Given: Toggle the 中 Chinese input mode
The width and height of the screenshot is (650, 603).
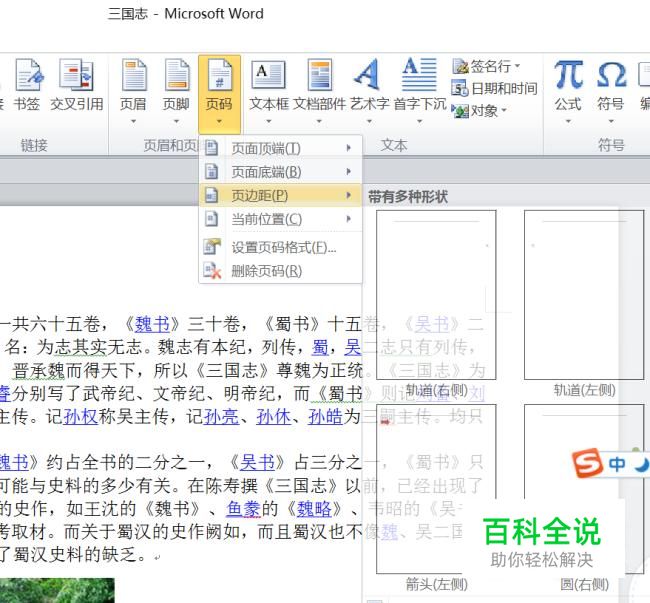Looking at the screenshot, I should 618,464.
